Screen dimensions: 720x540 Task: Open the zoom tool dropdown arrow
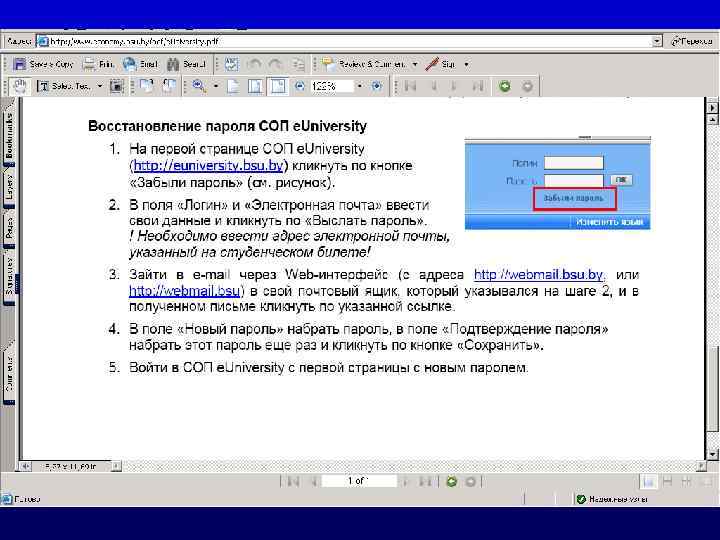pos(215,86)
